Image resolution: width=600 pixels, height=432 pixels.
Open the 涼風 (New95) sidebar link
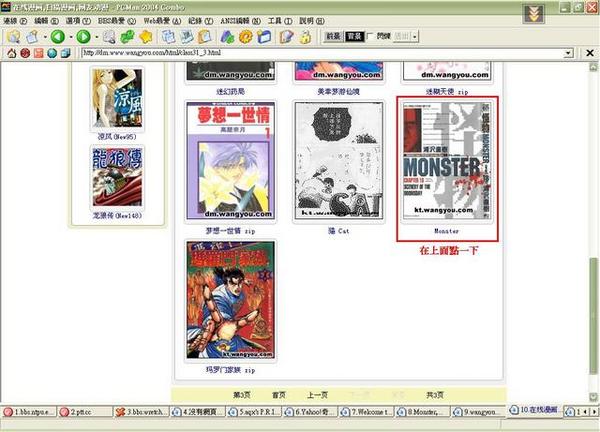pyautogui.click(x=117, y=136)
